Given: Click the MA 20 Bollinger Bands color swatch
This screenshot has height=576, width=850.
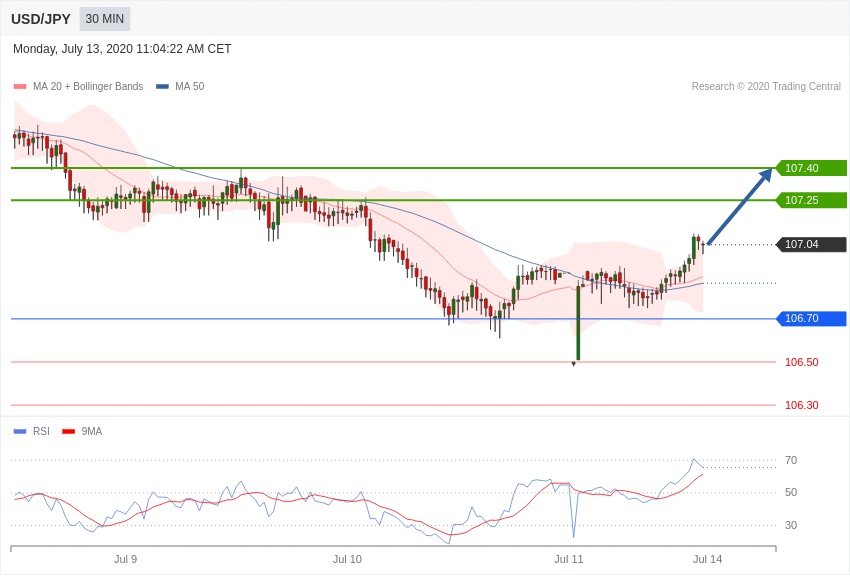Looking at the screenshot, I should (20, 87).
